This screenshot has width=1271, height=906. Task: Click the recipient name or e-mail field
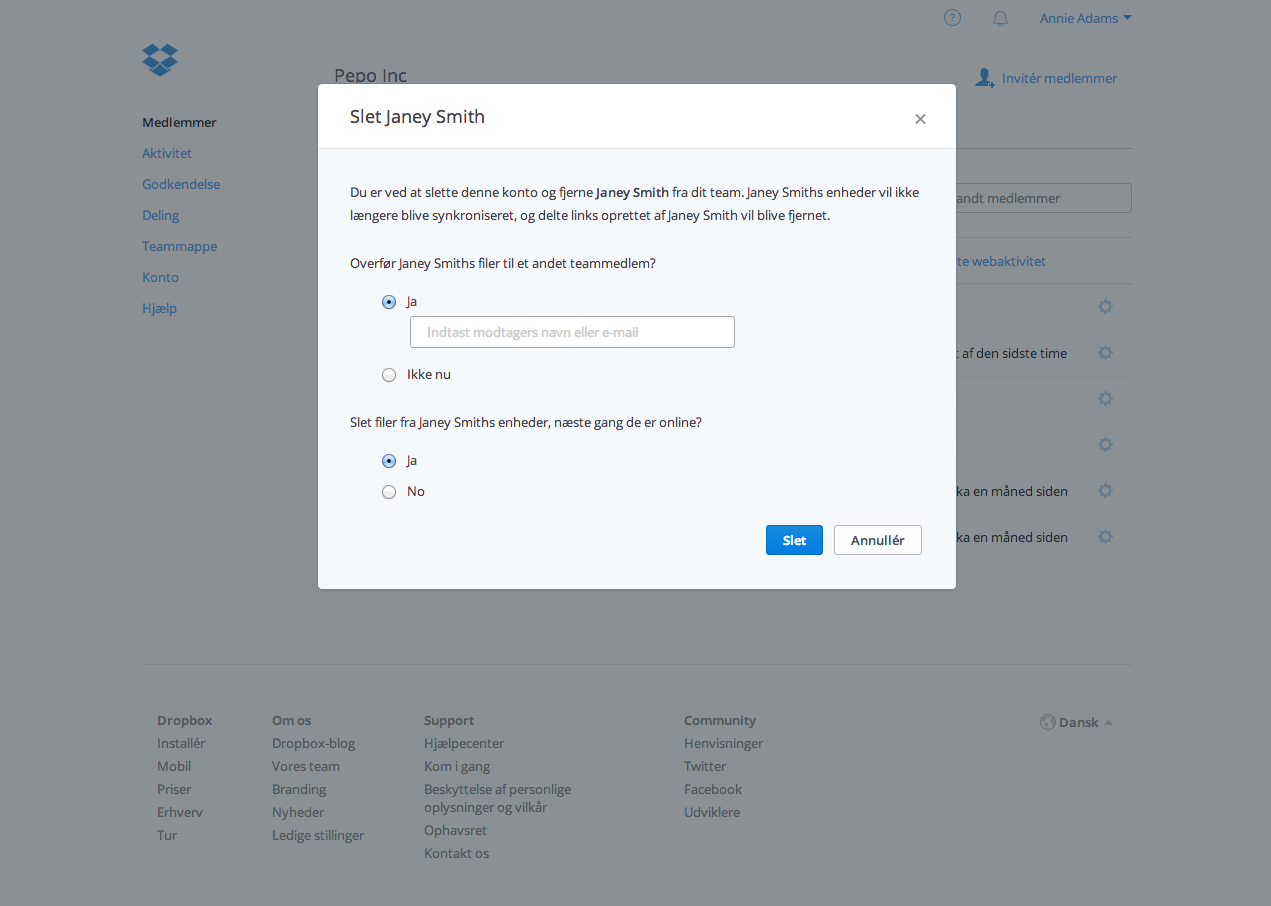(572, 332)
